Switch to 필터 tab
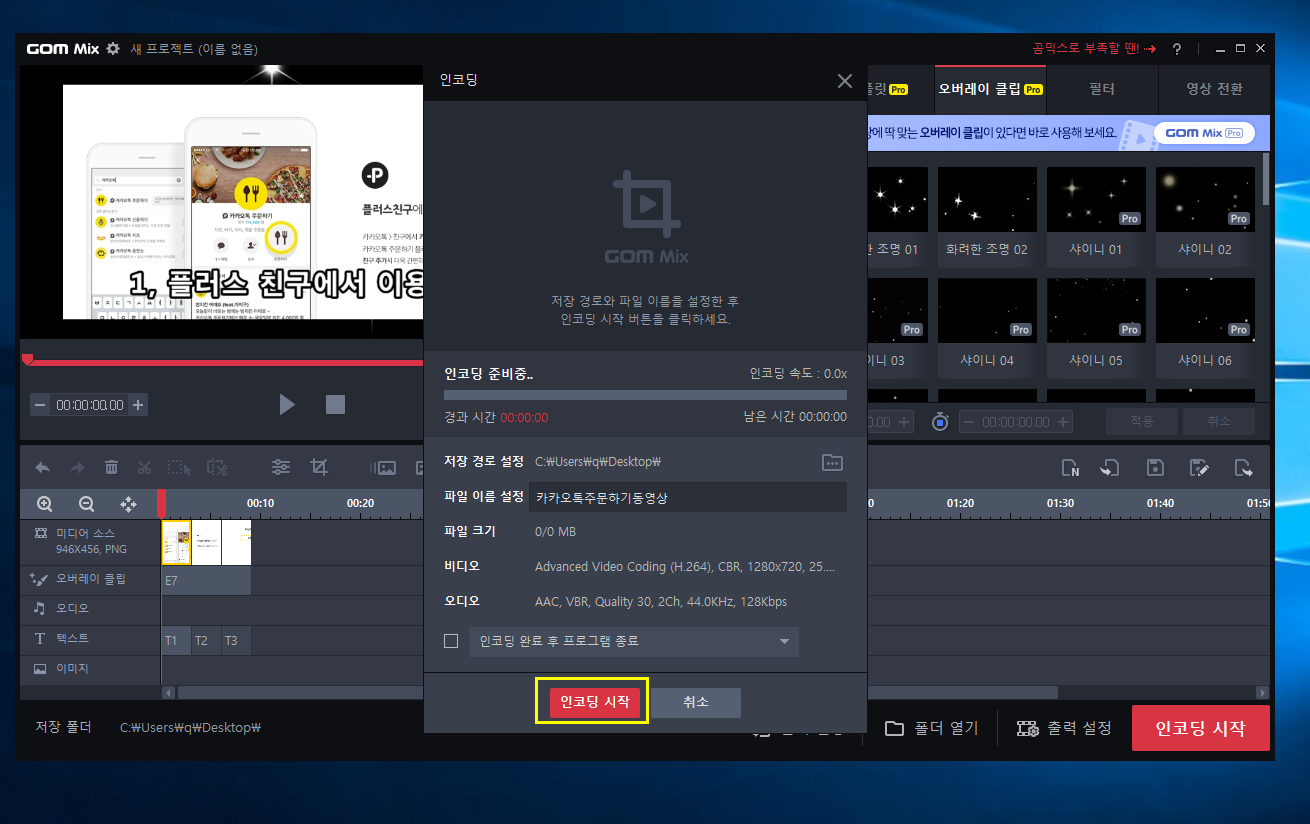This screenshot has width=1310, height=824. pos(1102,88)
